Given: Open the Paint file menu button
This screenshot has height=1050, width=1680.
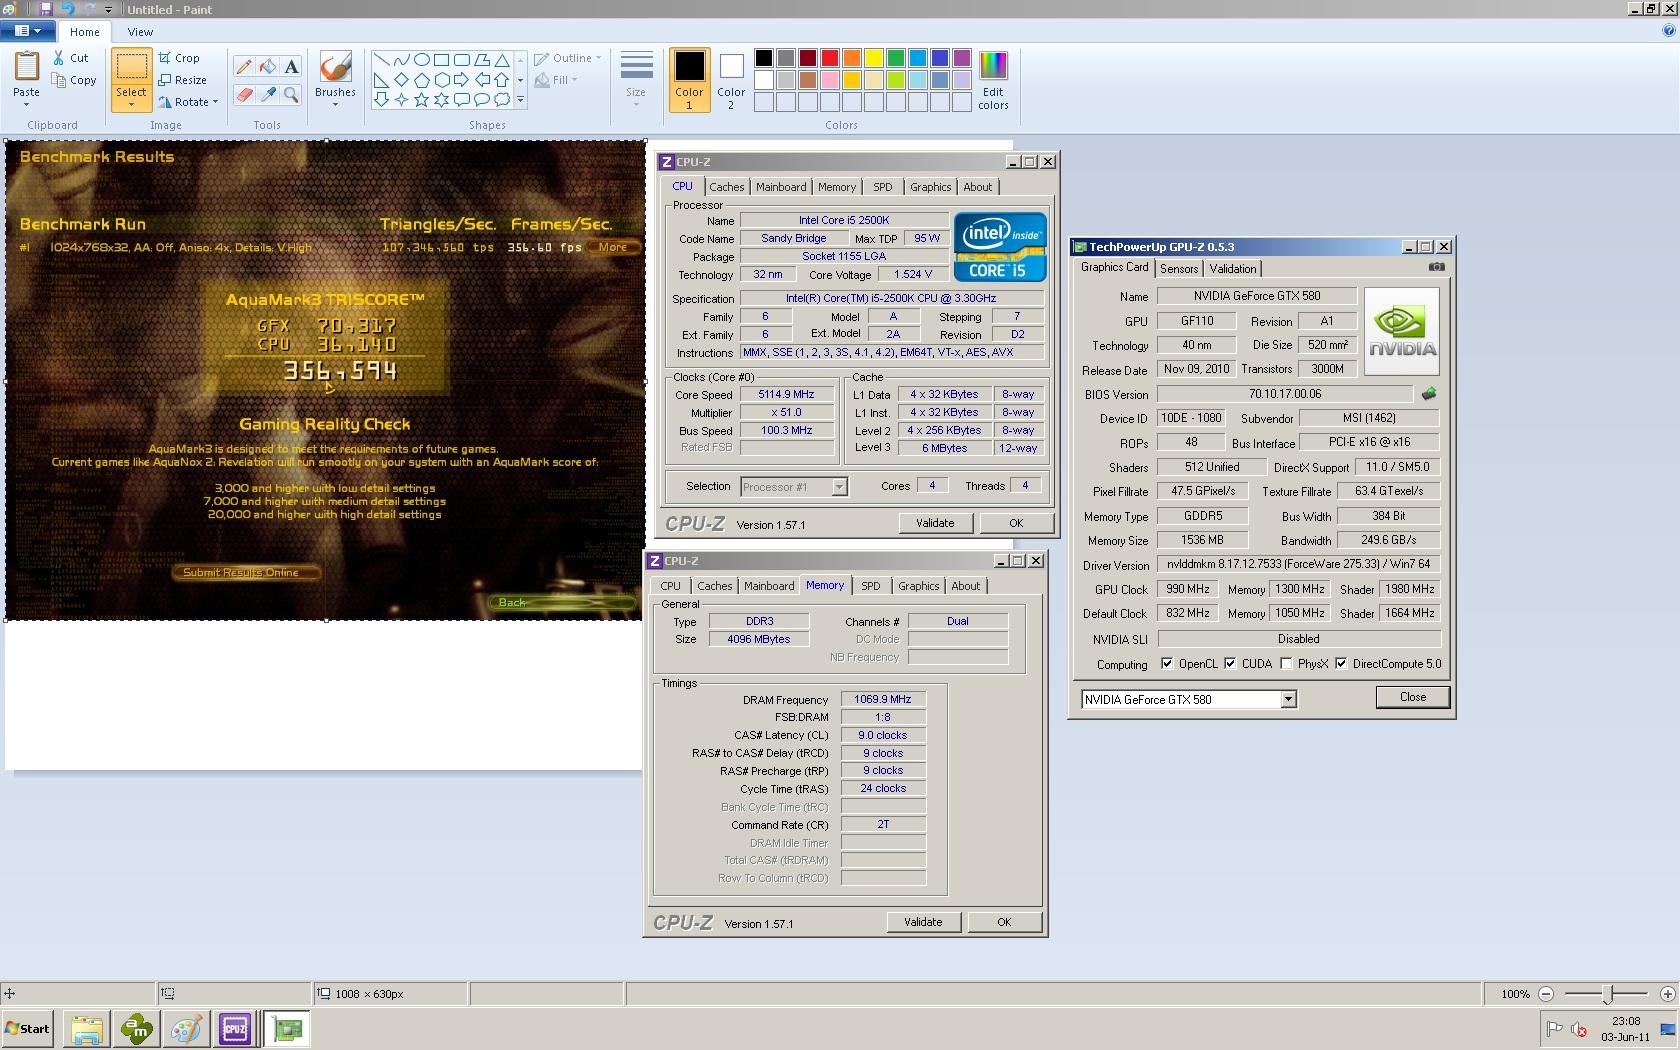Looking at the screenshot, I should tap(28, 31).
